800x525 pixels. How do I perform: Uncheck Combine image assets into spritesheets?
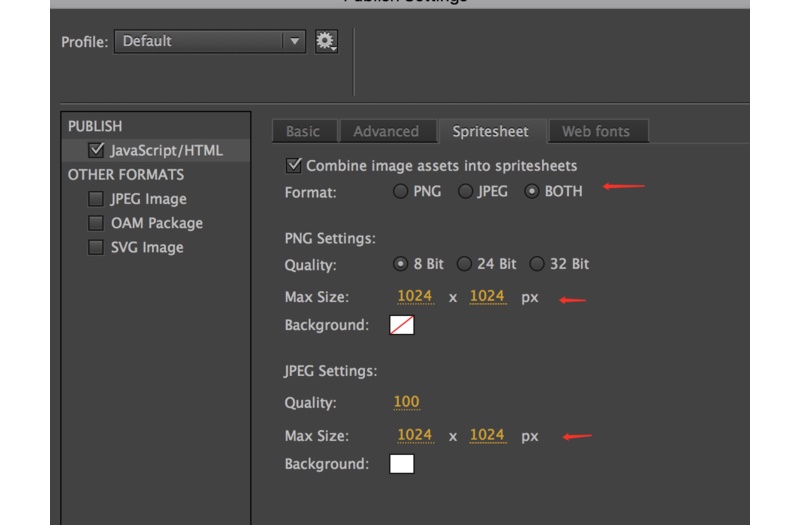pos(294,165)
